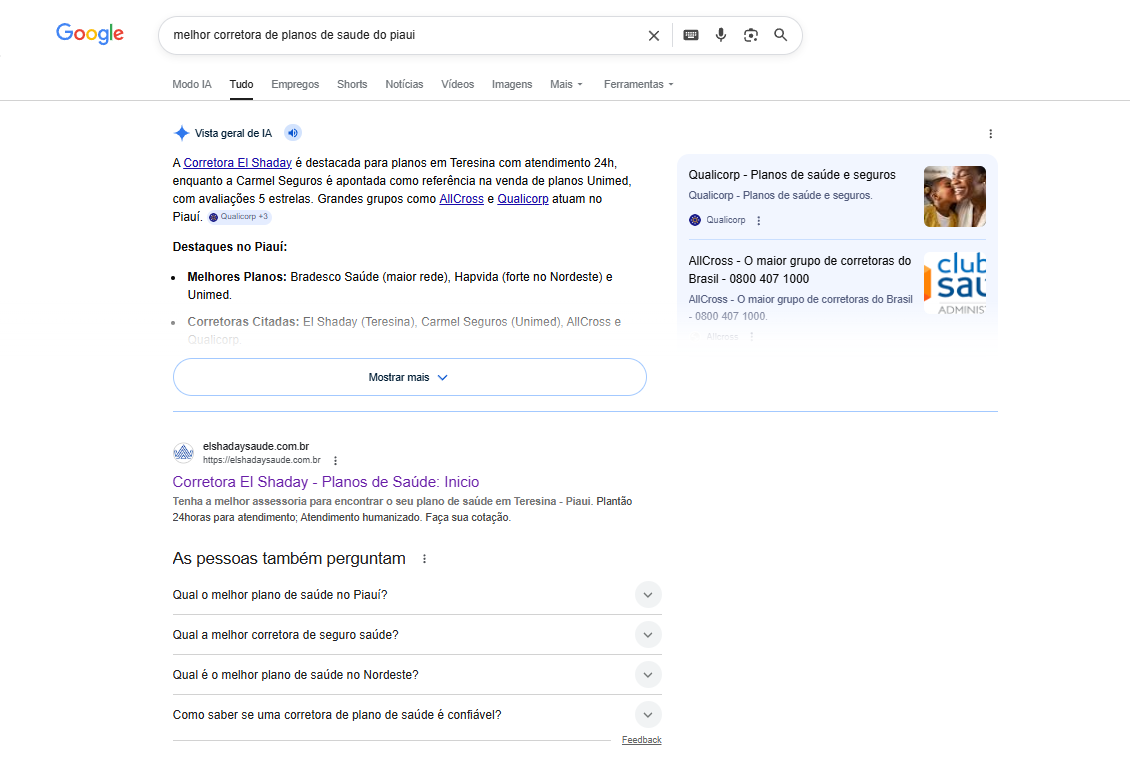Click the 'Mostrar mais' button

(x=409, y=377)
